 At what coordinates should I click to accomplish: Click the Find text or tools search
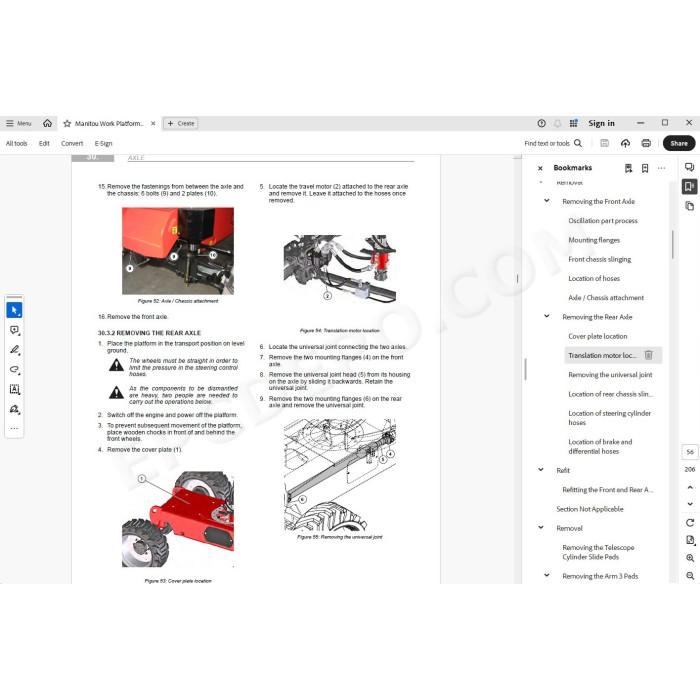553,143
